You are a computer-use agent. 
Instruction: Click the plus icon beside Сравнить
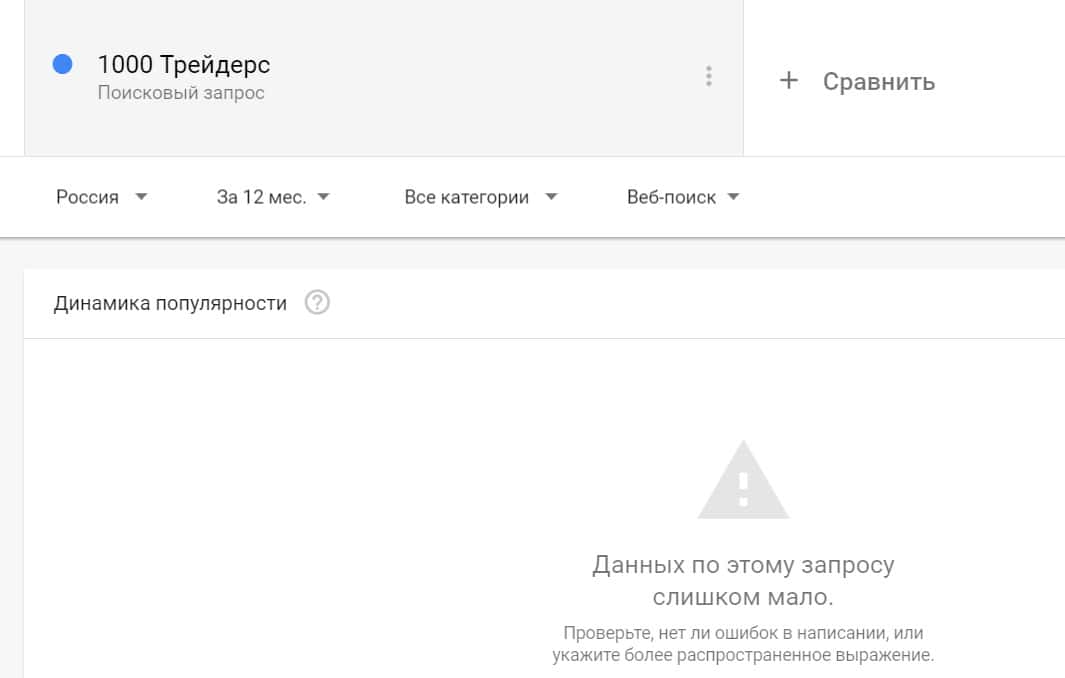pyautogui.click(x=789, y=80)
